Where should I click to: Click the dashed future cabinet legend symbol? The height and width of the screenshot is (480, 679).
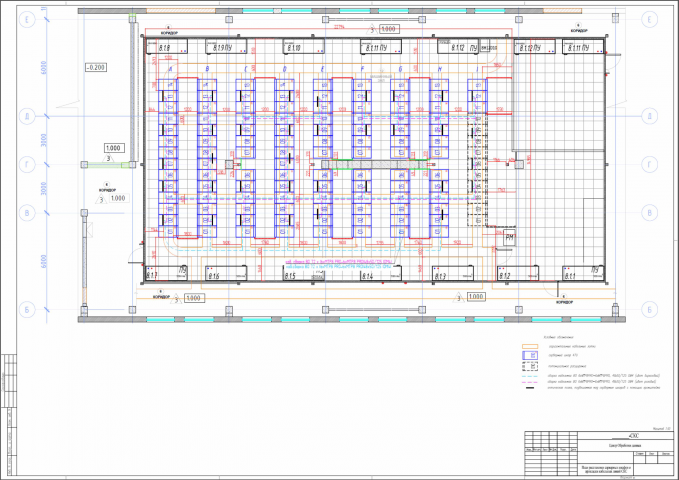coord(530,366)
